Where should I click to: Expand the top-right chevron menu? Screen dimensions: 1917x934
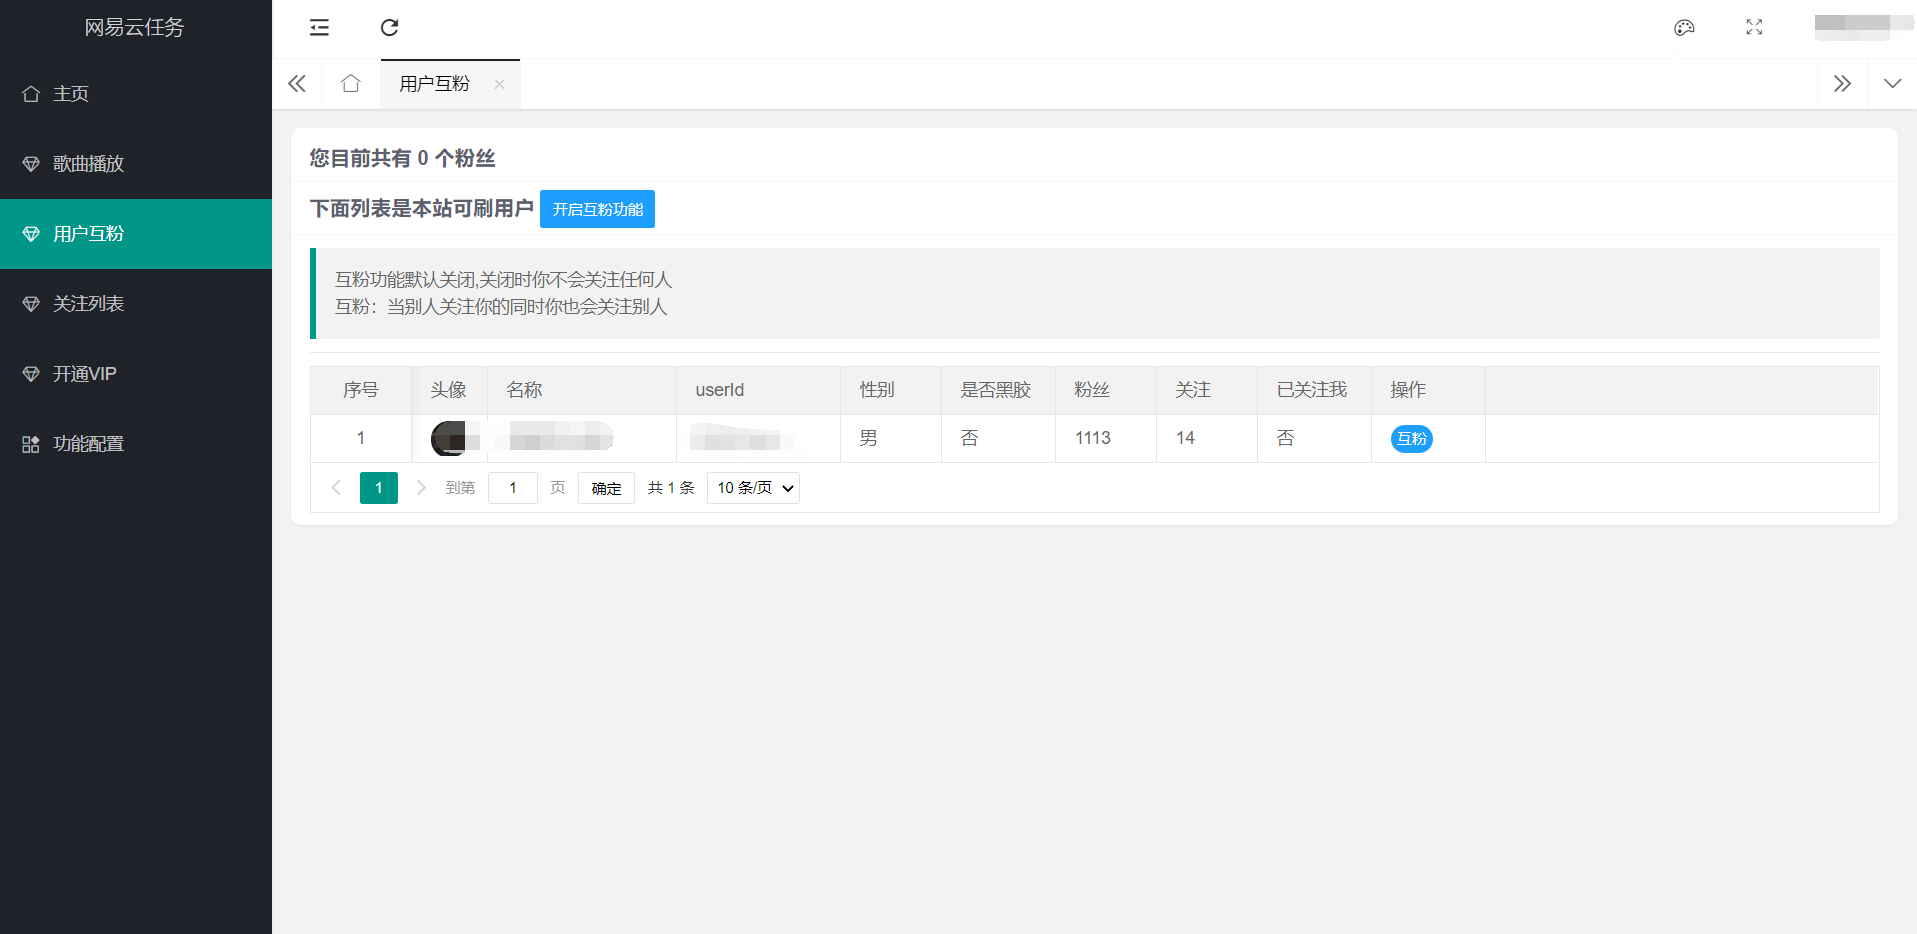click(1893, 84)
